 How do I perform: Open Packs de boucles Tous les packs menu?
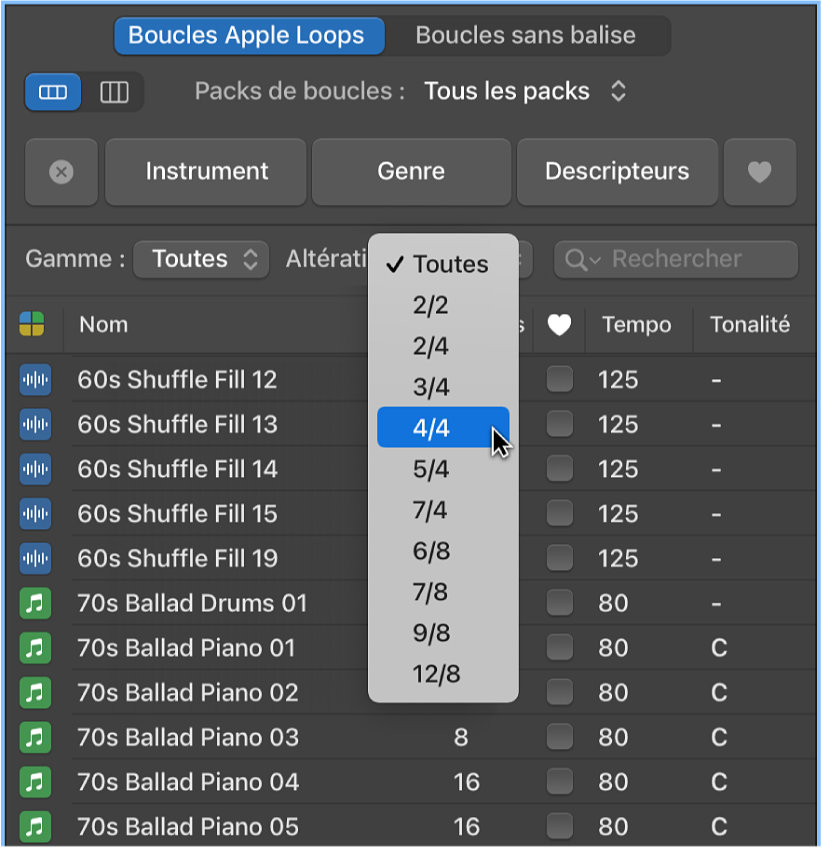(x=525, y=92)
